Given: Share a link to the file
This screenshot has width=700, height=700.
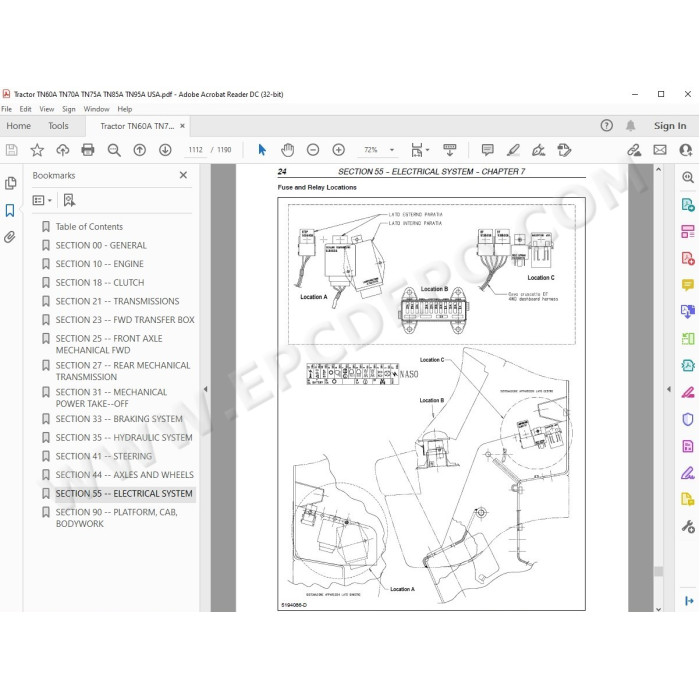Looking at the screenshot, I should coord(634,150).
